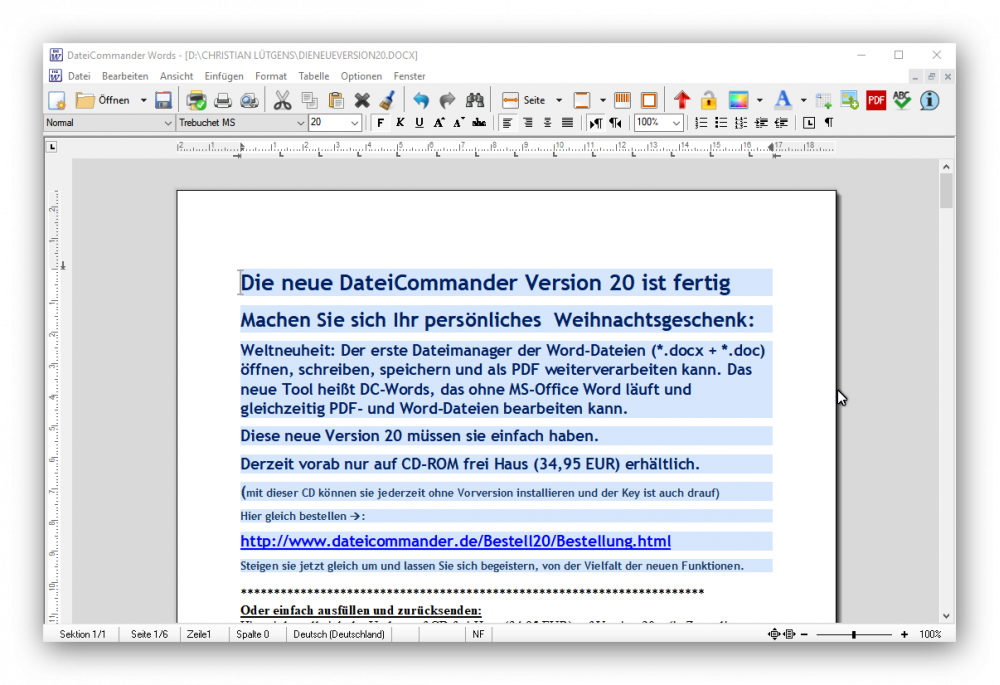Screen dimensions: 1000x685
Task: Click the red PDF export icon
Action: tap(876, 100)
